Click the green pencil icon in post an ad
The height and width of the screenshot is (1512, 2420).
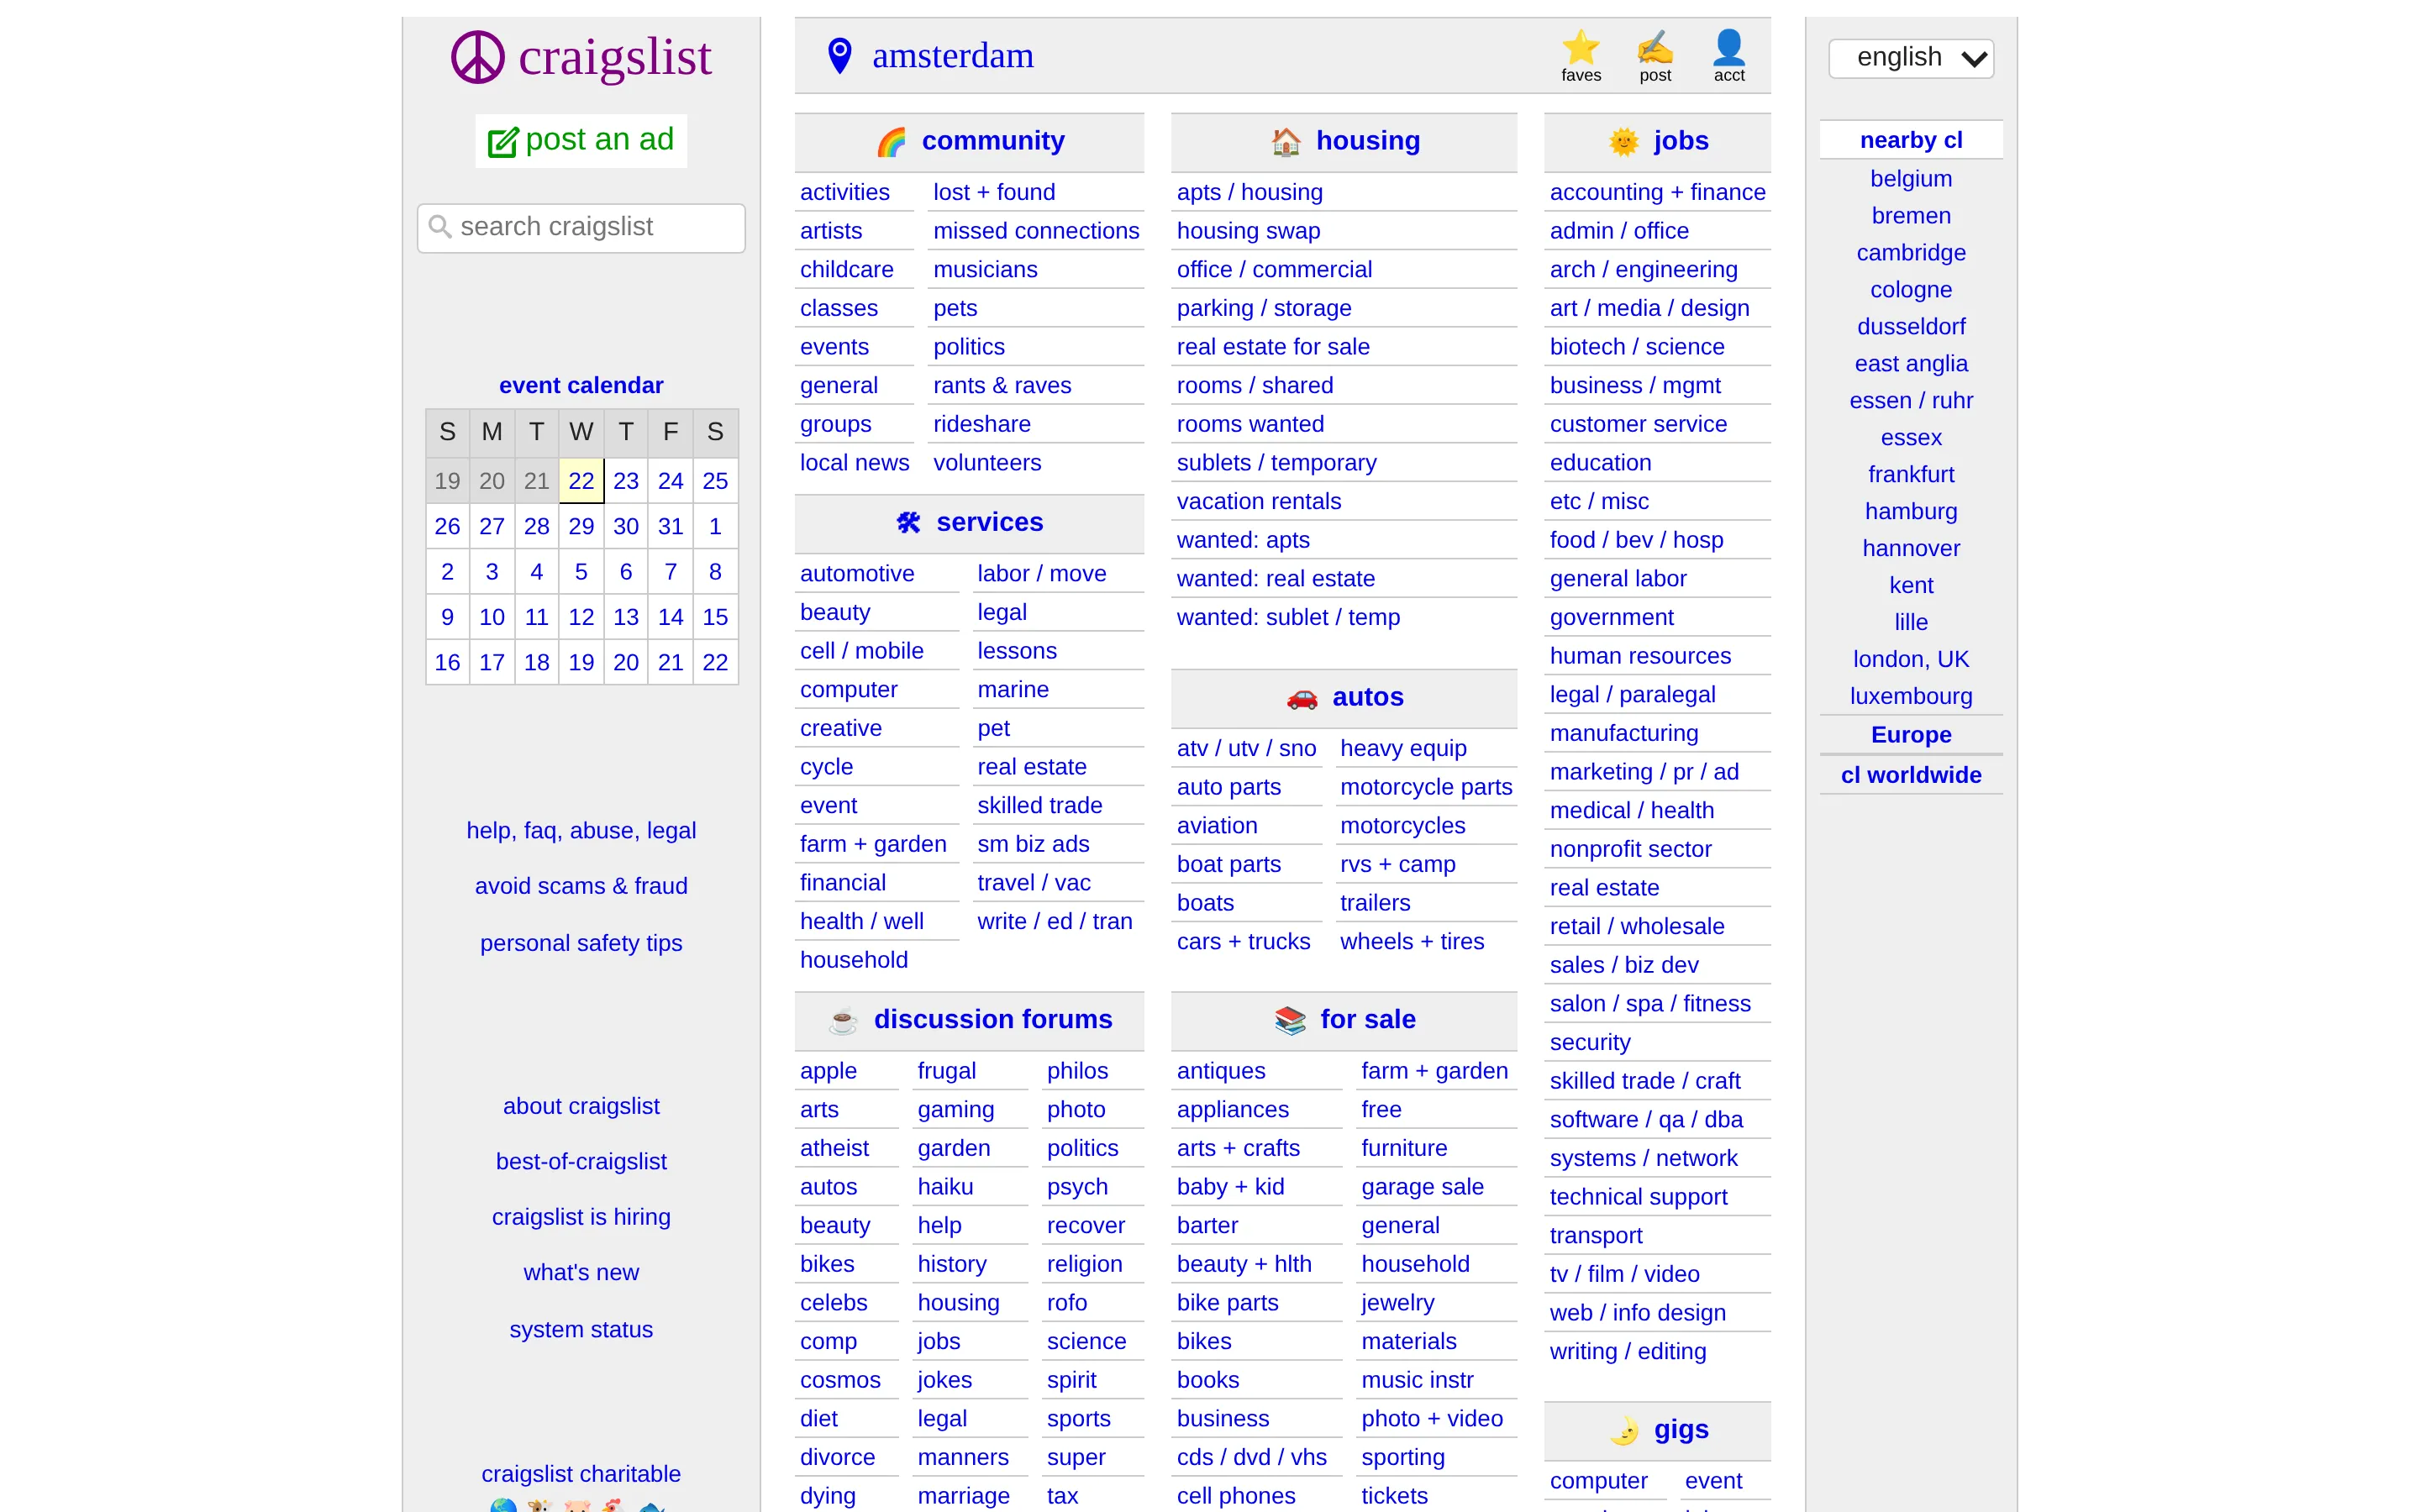pos(503,142)
